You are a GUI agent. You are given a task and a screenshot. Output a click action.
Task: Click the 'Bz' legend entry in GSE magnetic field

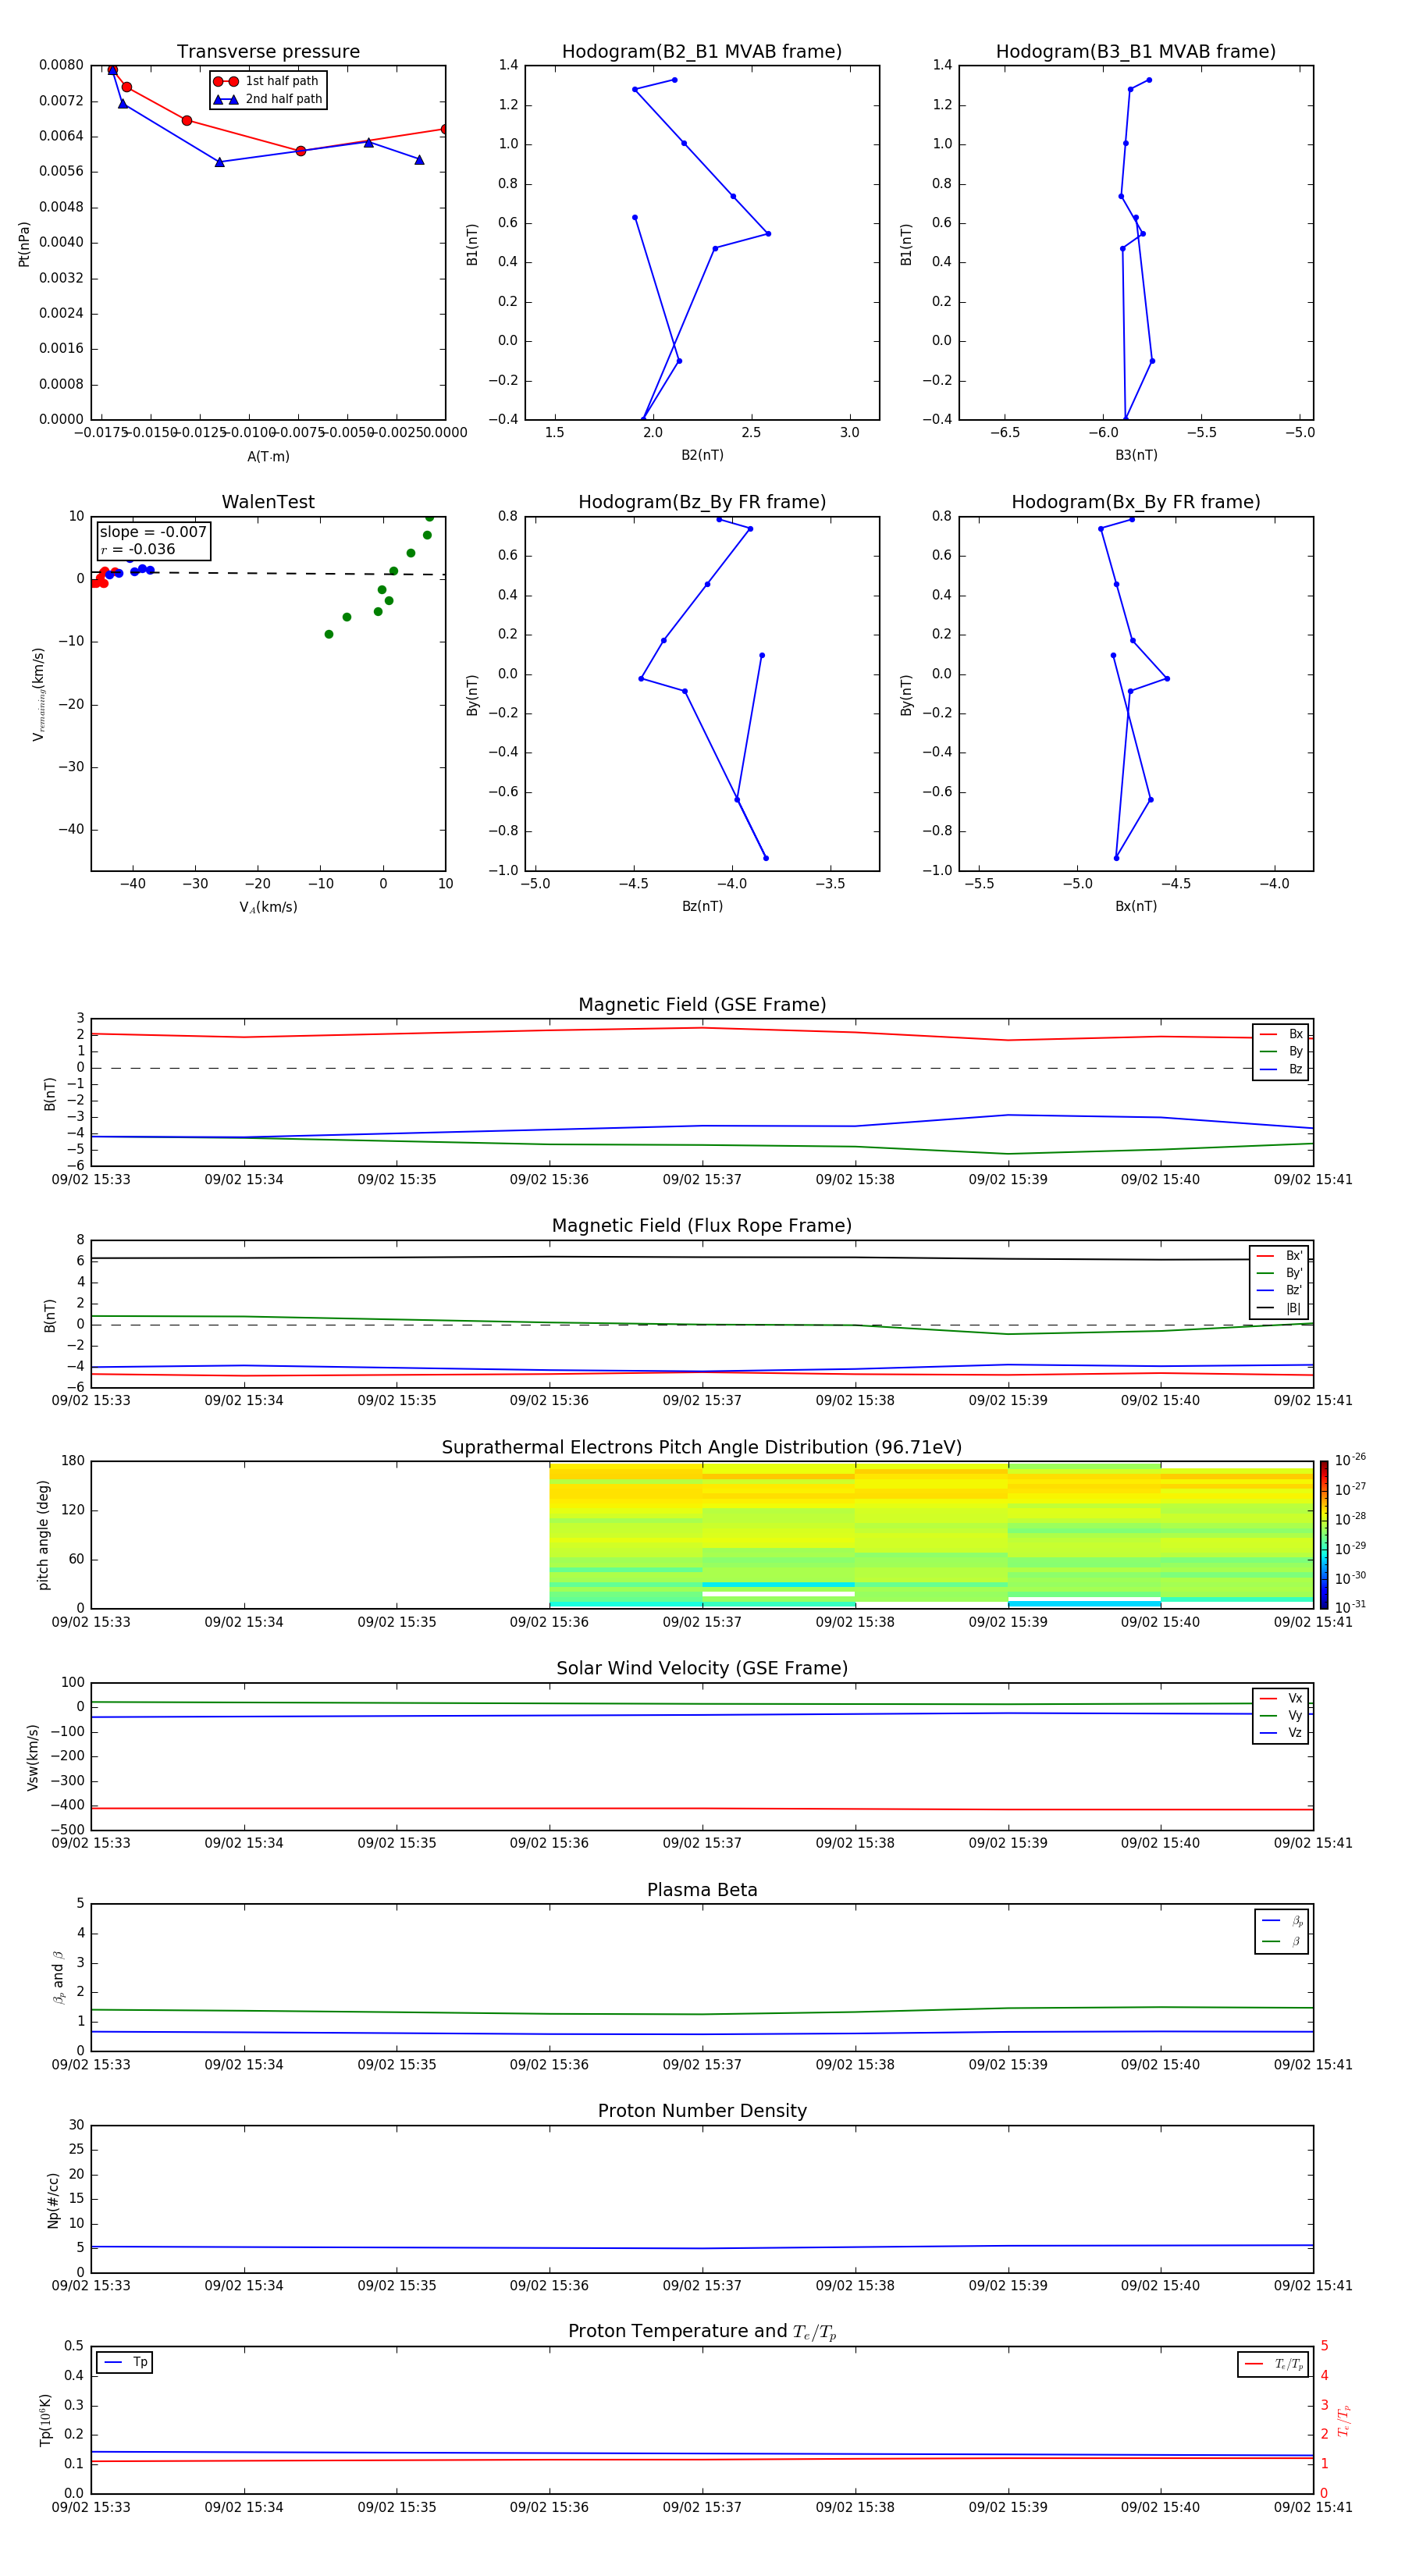tap(1281, 1069)
